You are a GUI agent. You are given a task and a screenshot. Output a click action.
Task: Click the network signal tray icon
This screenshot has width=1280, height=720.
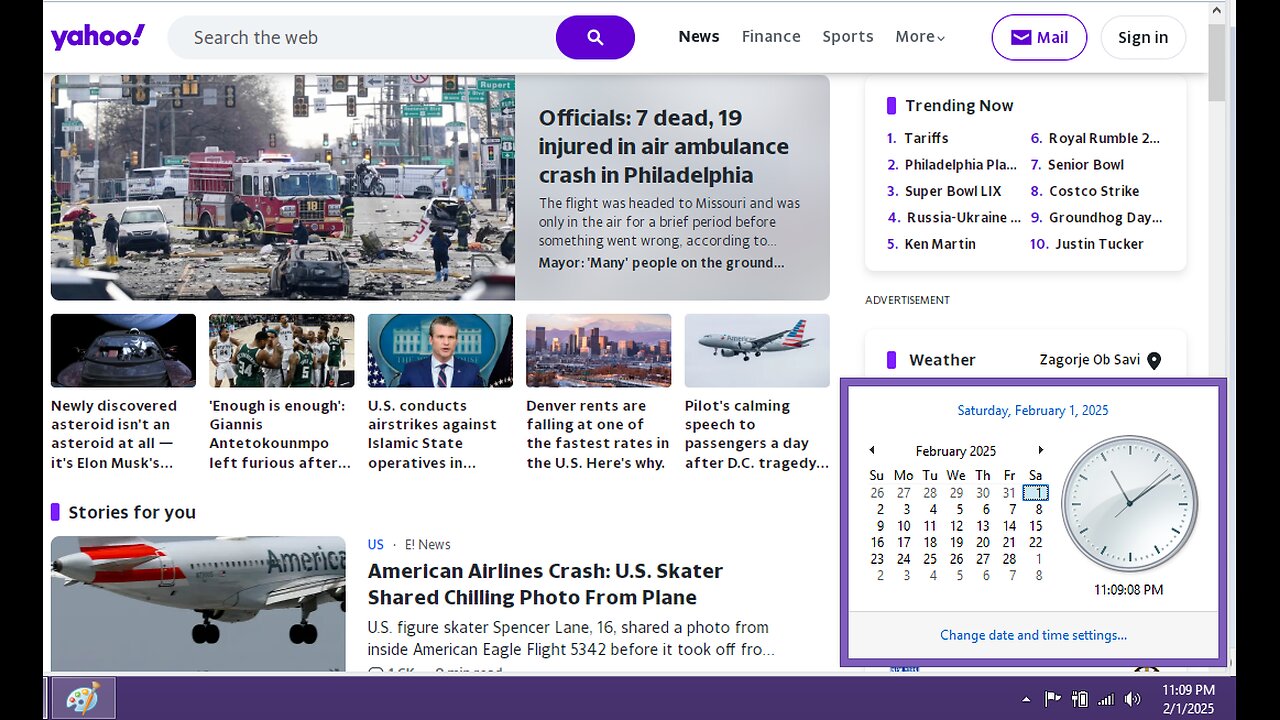pos(1106,699)
